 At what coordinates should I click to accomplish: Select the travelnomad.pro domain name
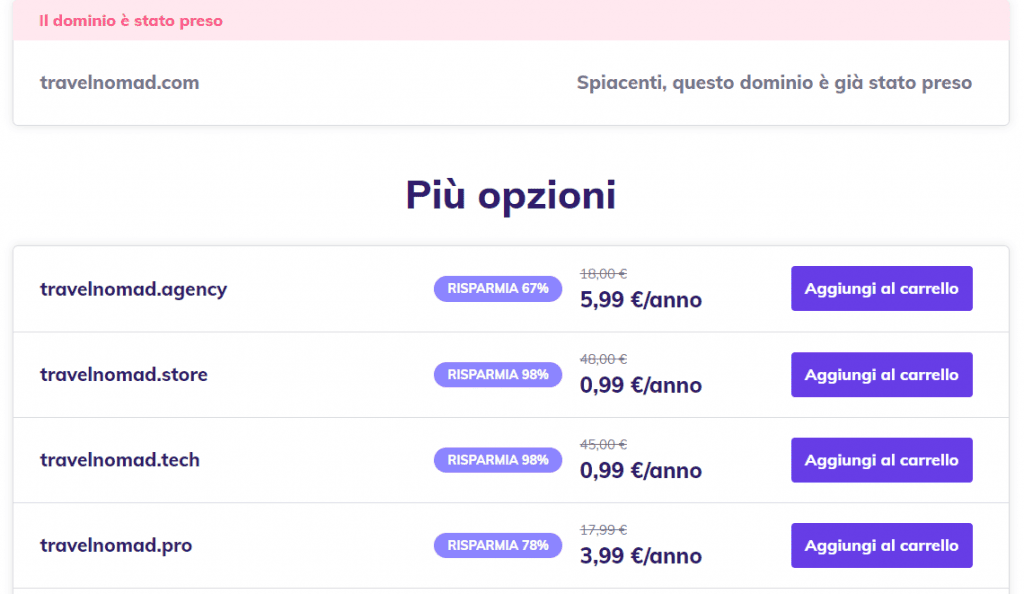pyautogui.click(x=116, y=545)
